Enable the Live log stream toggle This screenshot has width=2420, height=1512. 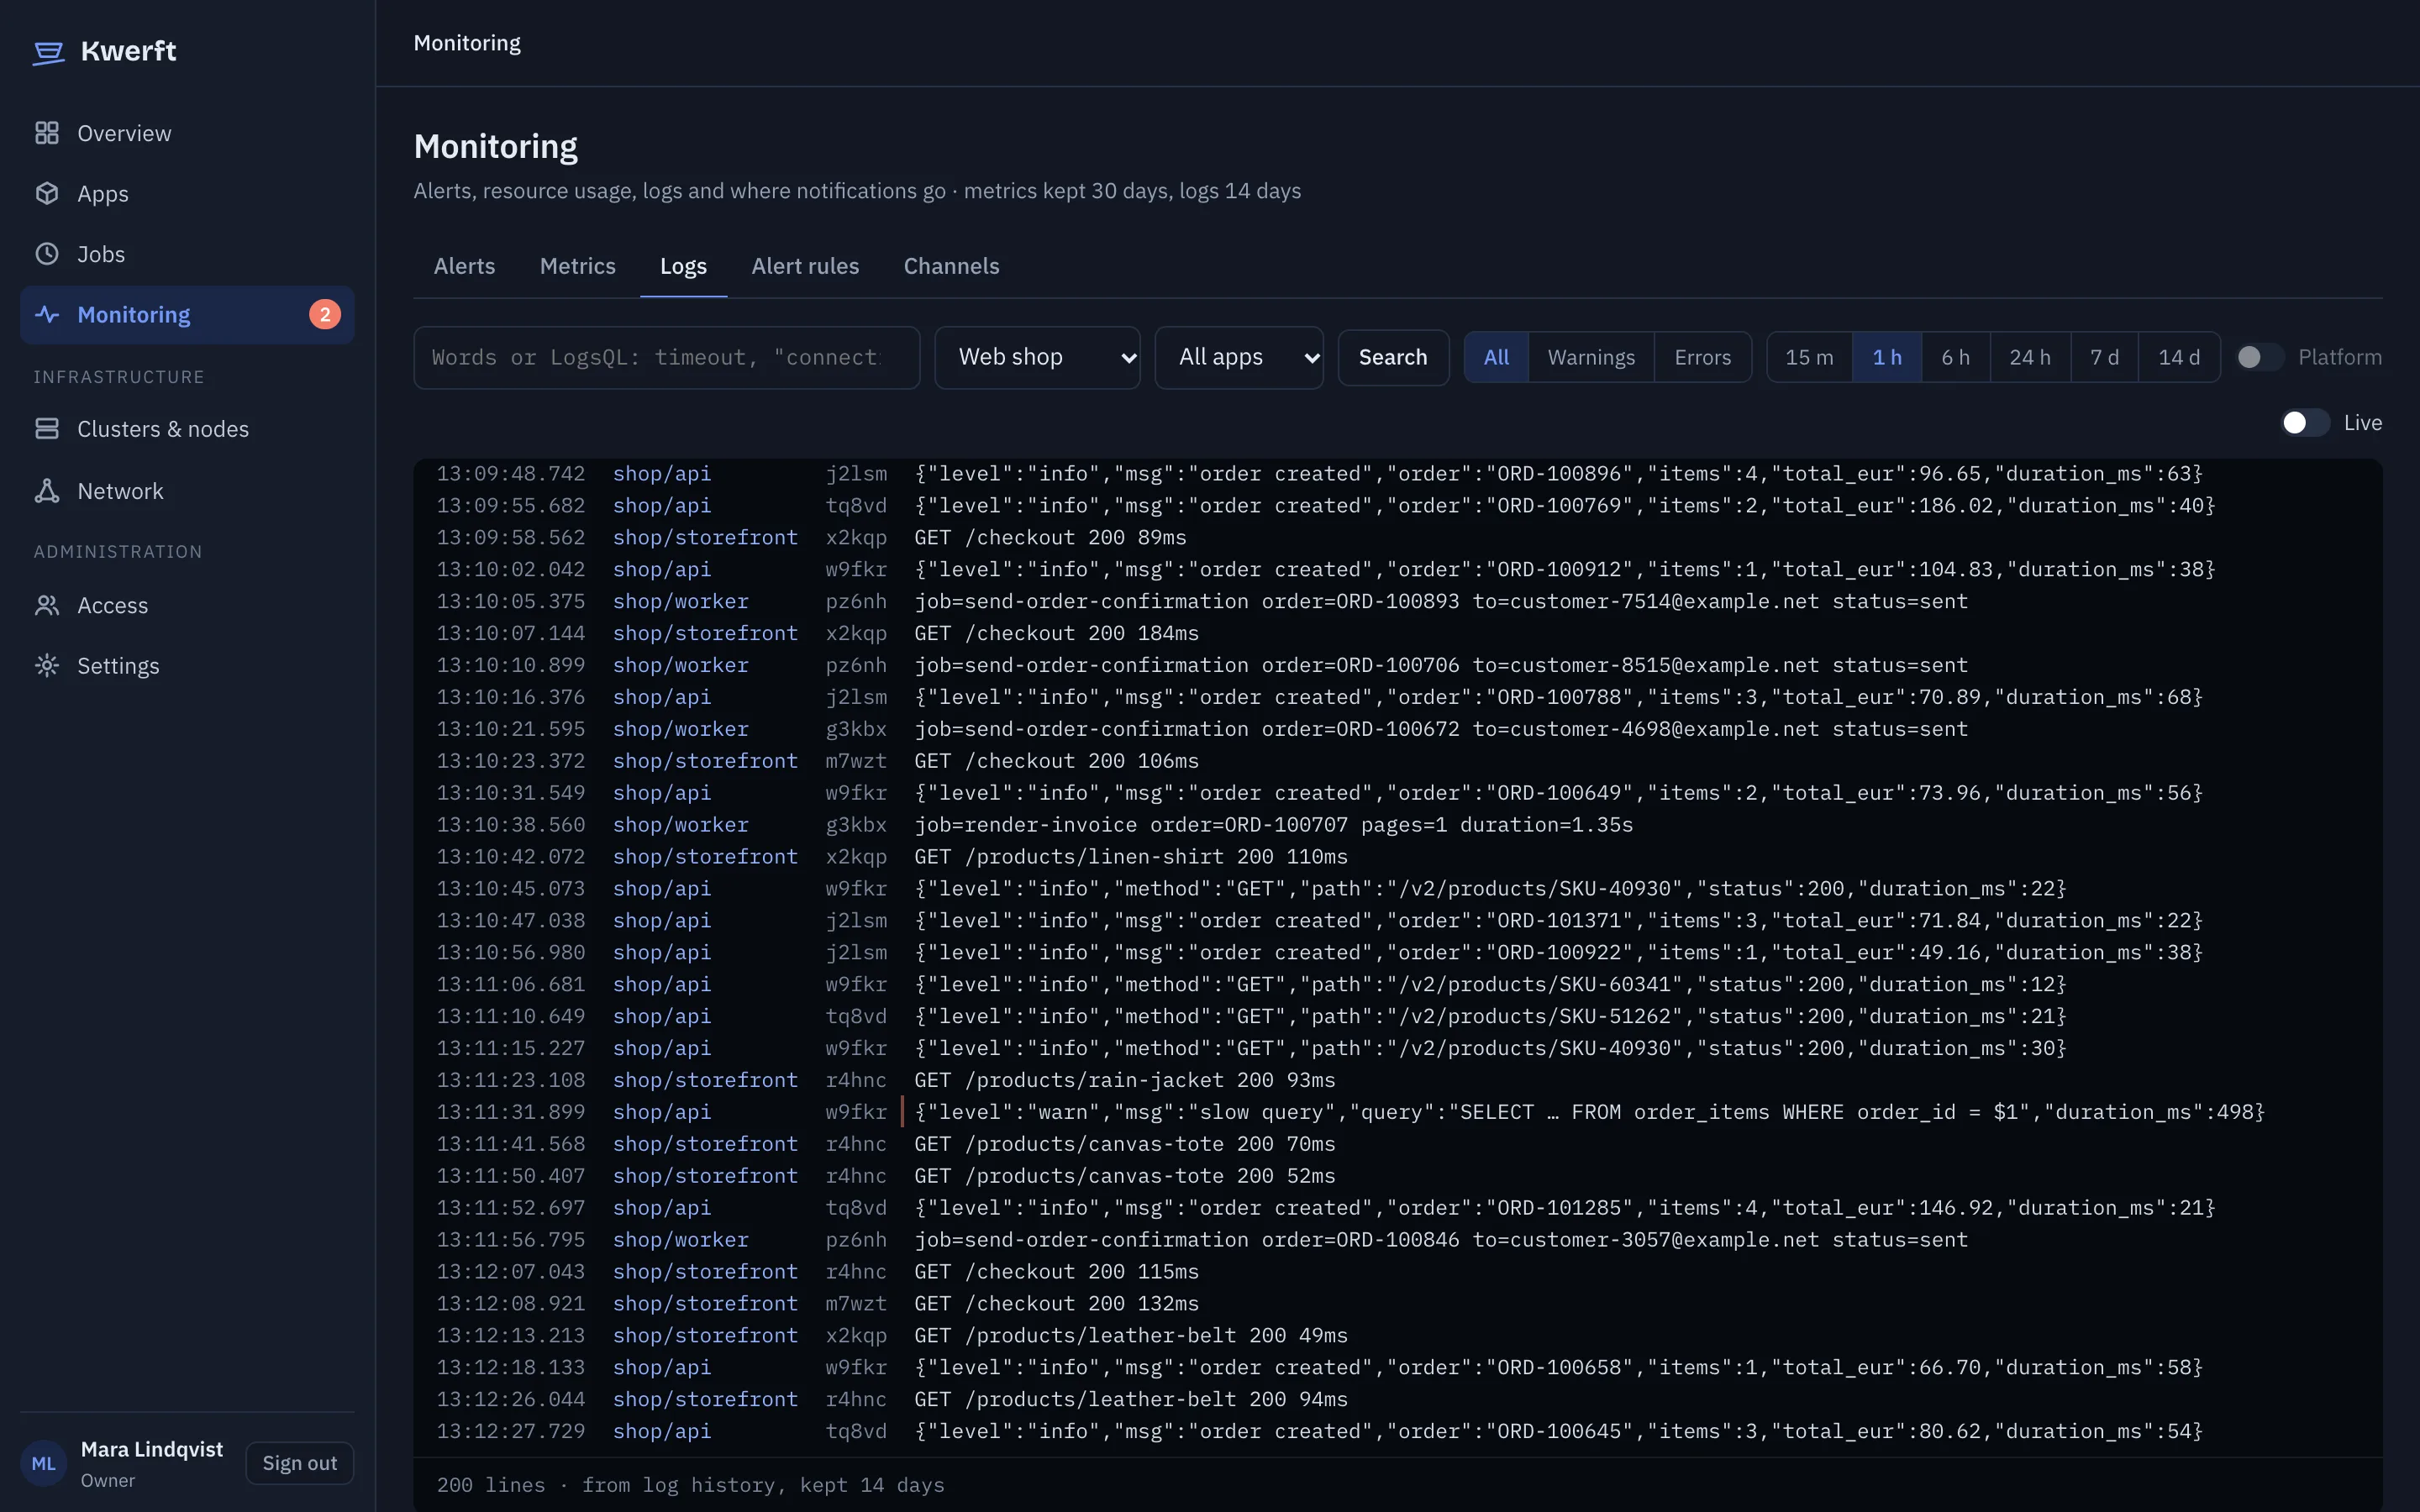coord(2305,423)
